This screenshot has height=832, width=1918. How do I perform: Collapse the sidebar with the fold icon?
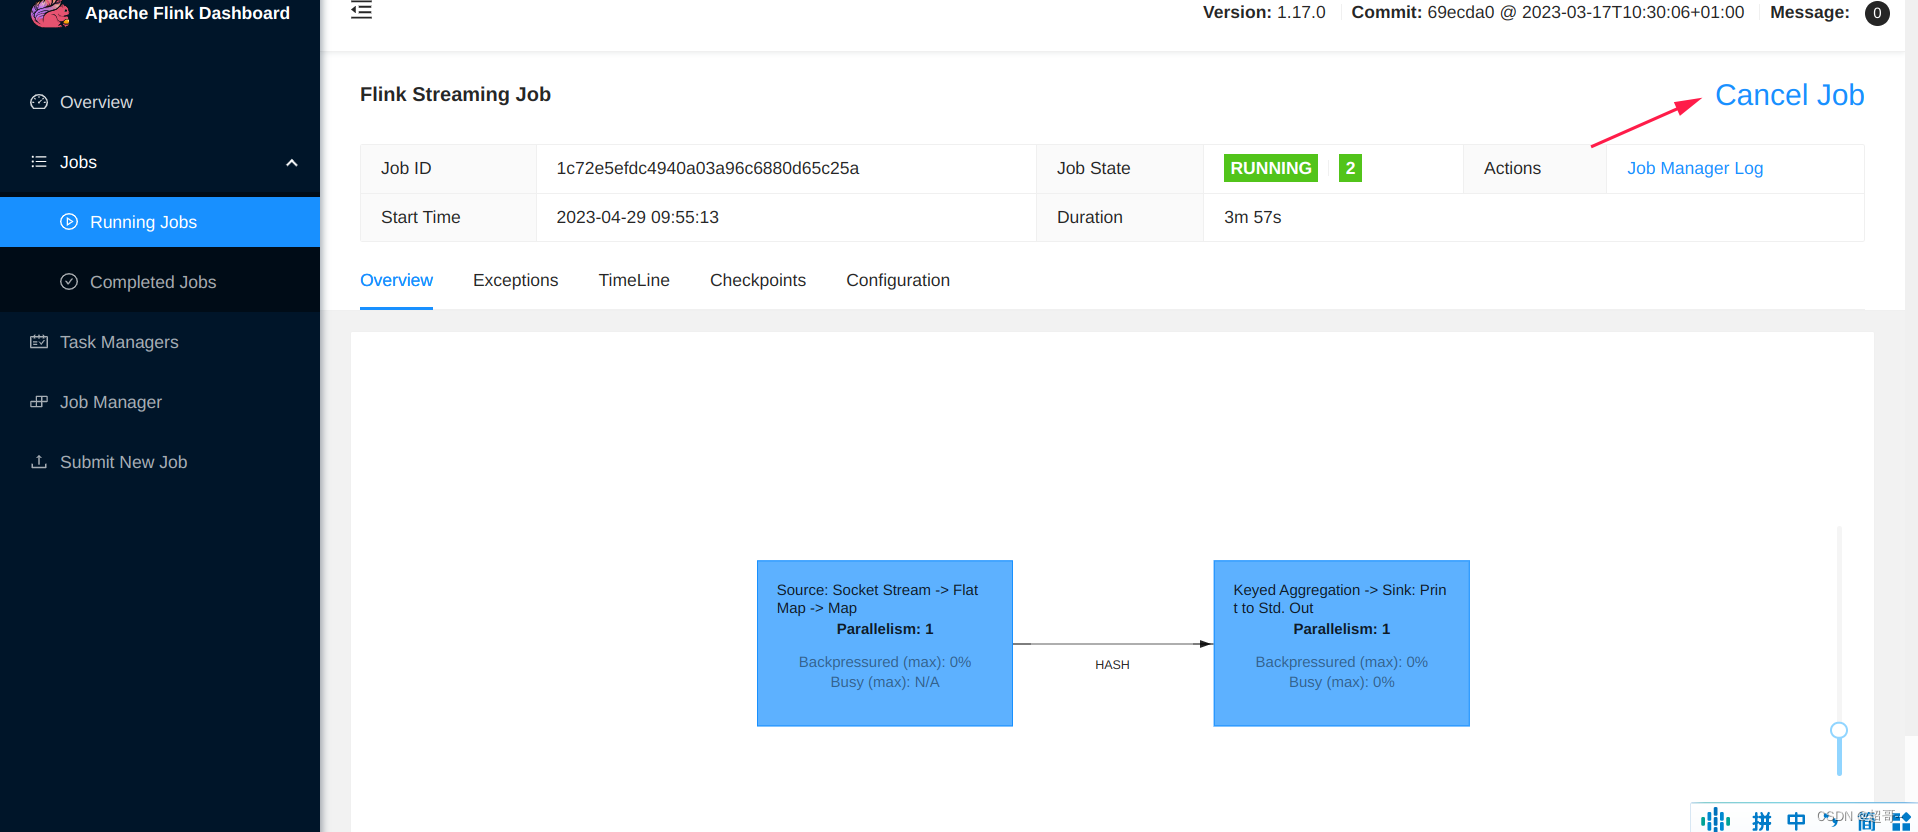362,11
